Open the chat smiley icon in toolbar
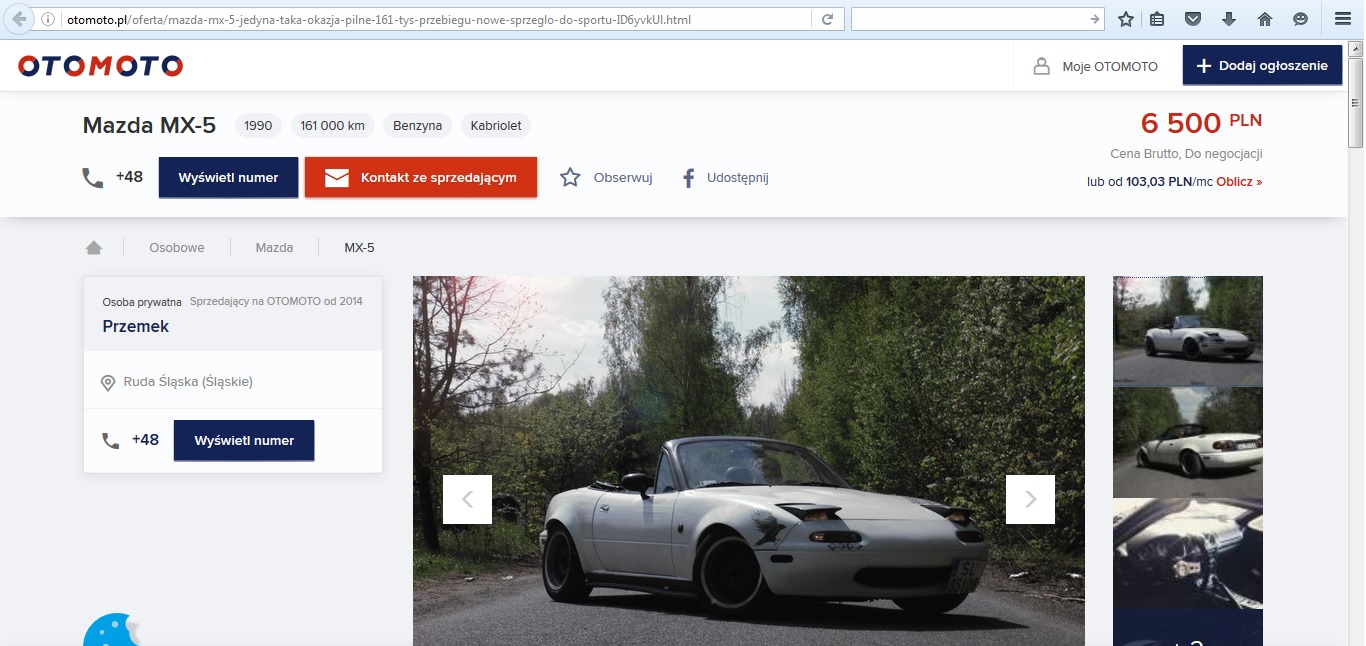This screenshot has width=1366, height=646. click(x=1300, y=19)
